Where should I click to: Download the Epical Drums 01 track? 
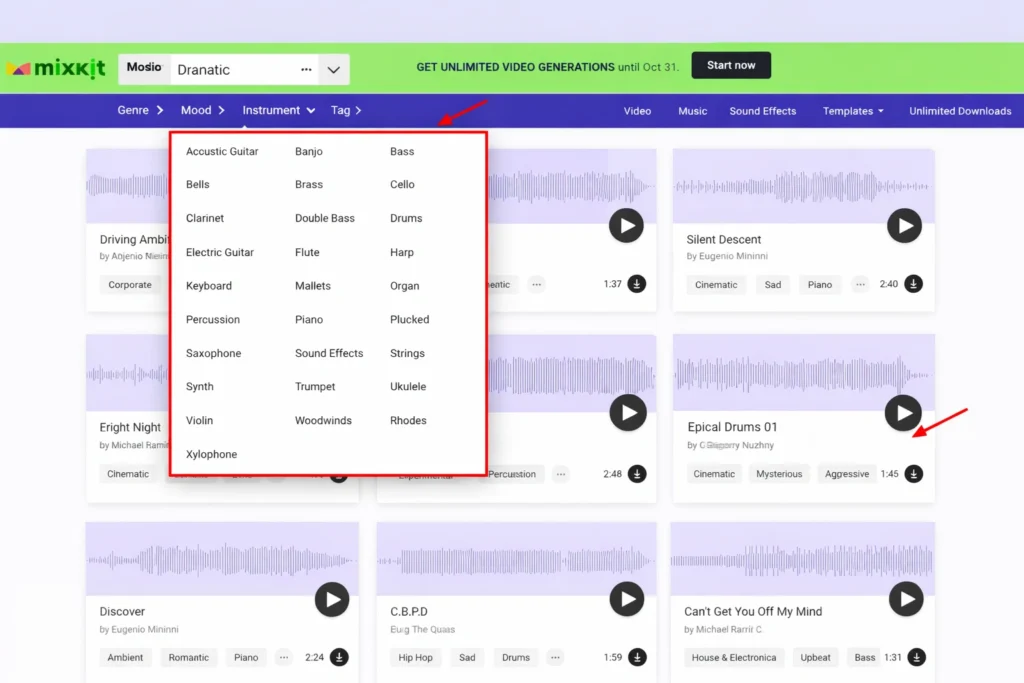pyautogui.click(x=913, y=474)
